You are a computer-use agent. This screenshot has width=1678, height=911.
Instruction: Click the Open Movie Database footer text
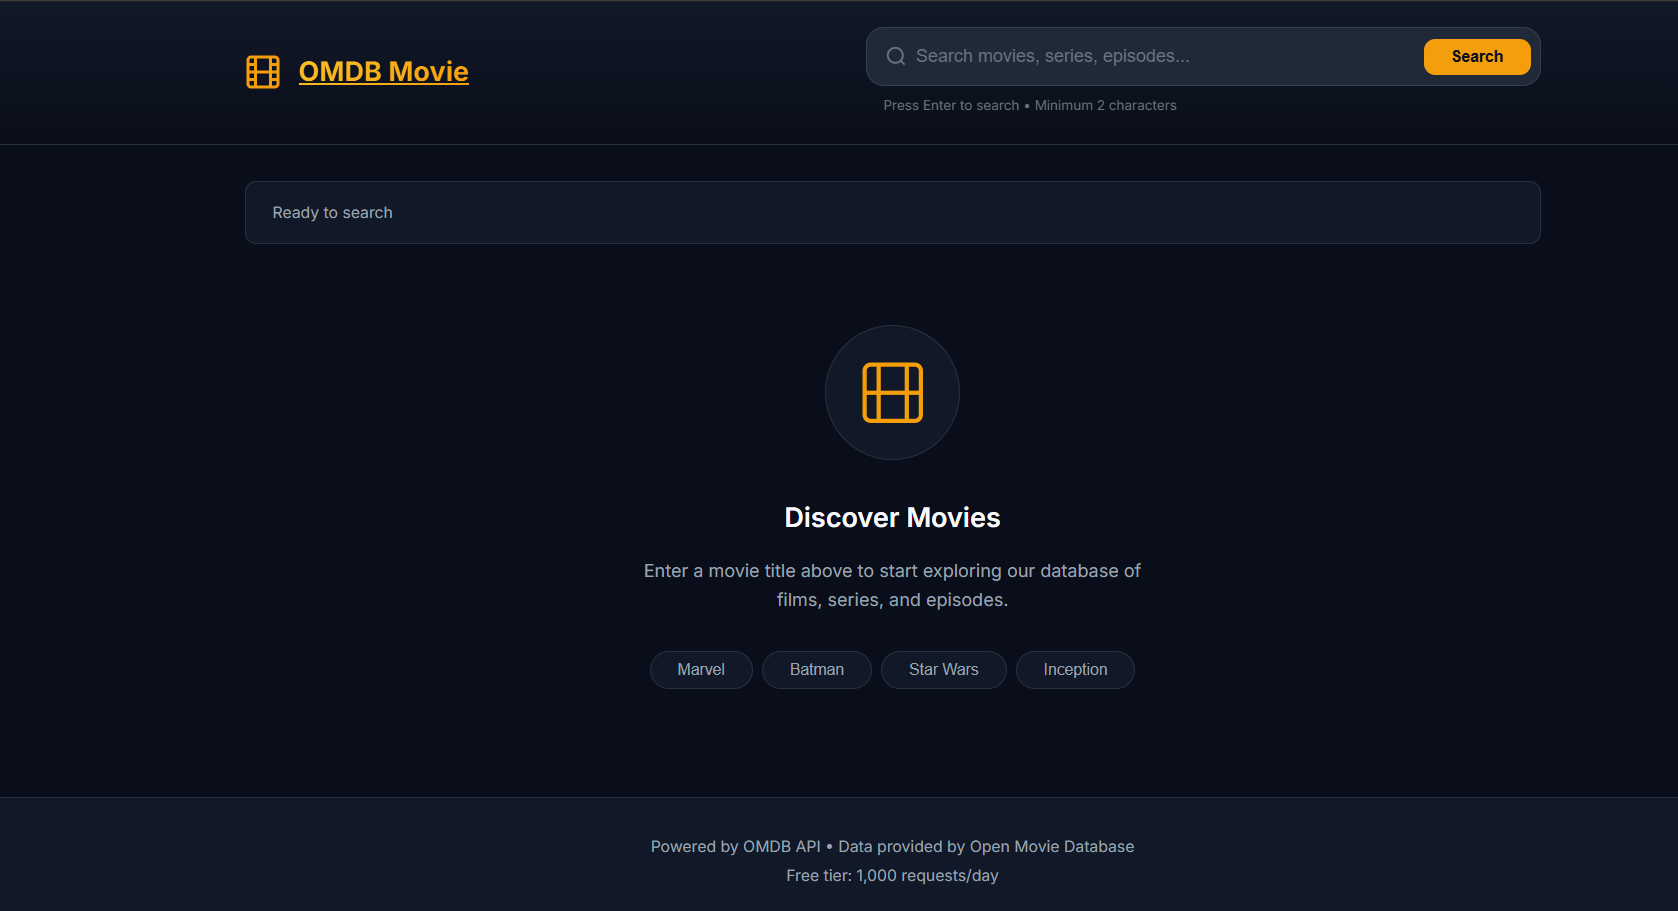(x=1052, y=847)
